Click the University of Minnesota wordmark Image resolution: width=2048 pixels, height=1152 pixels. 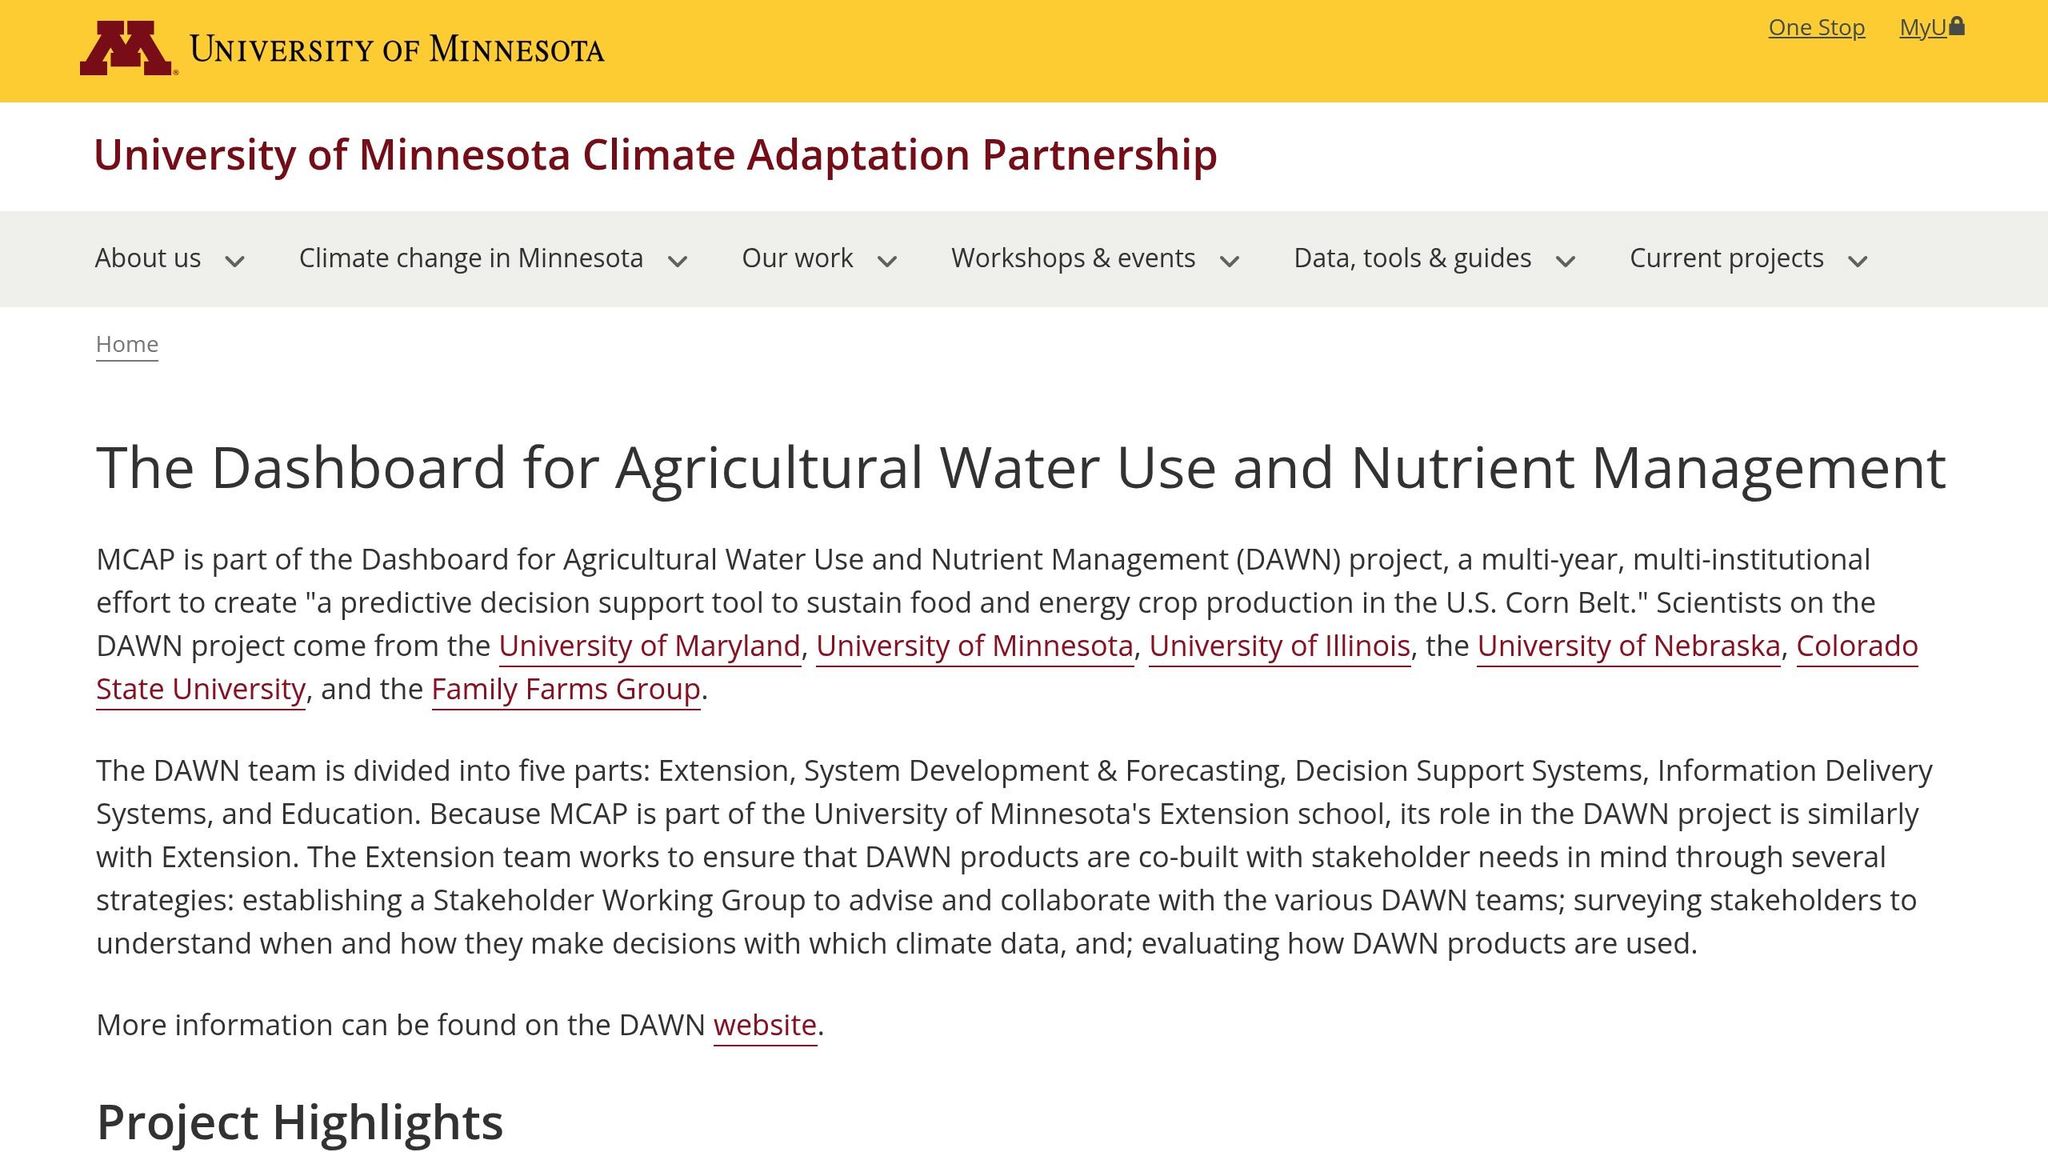point(397,49)
